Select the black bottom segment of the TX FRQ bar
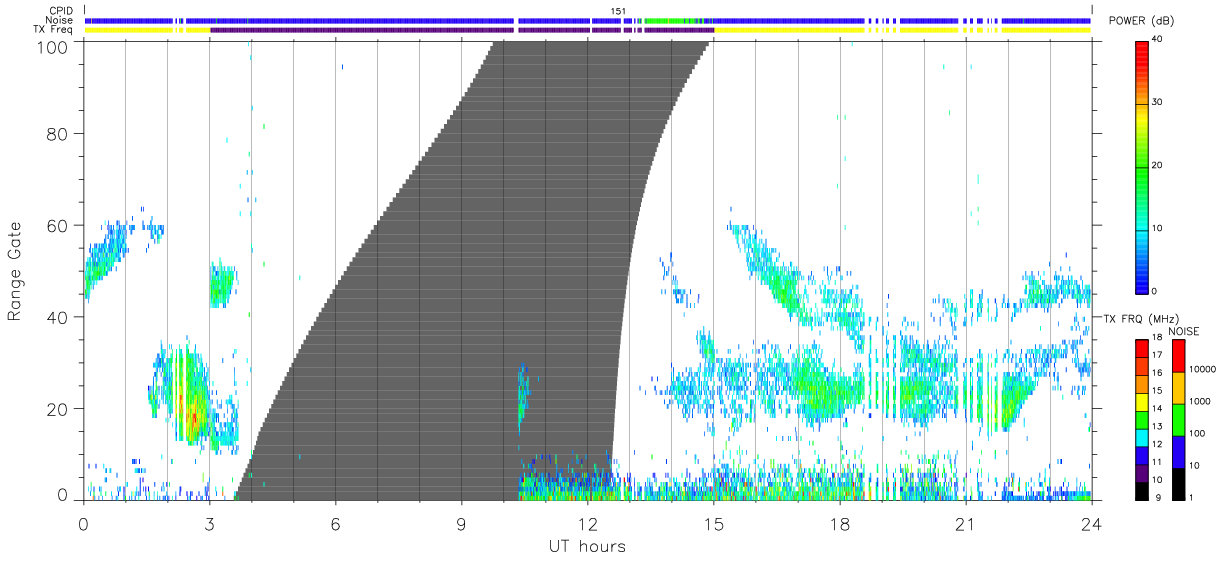 click(1142, 490)
